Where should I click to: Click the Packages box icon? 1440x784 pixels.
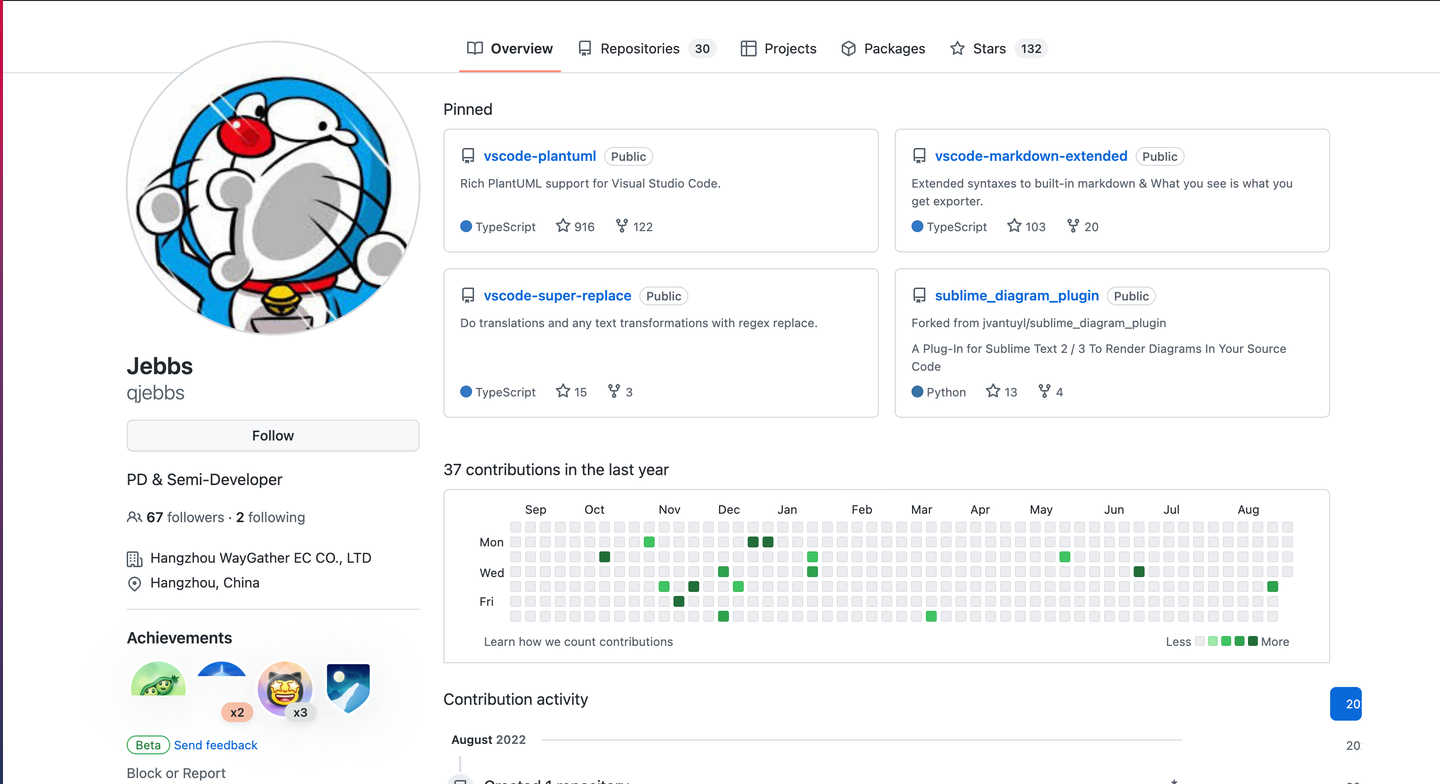(x=848, y=48)
